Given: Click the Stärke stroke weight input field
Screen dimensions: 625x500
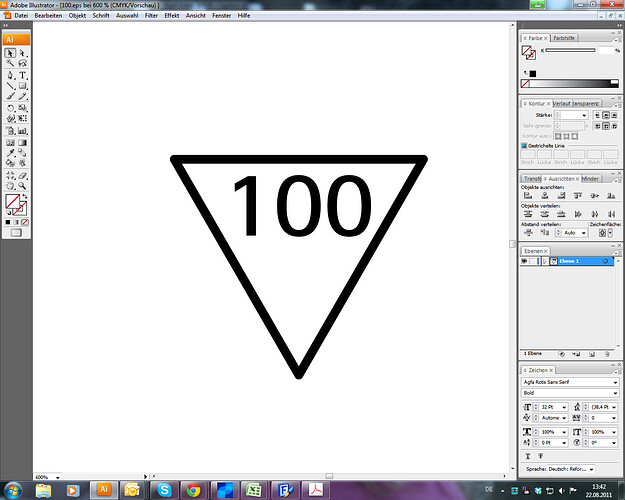Looking at the screenshot, I should point(571,115).
